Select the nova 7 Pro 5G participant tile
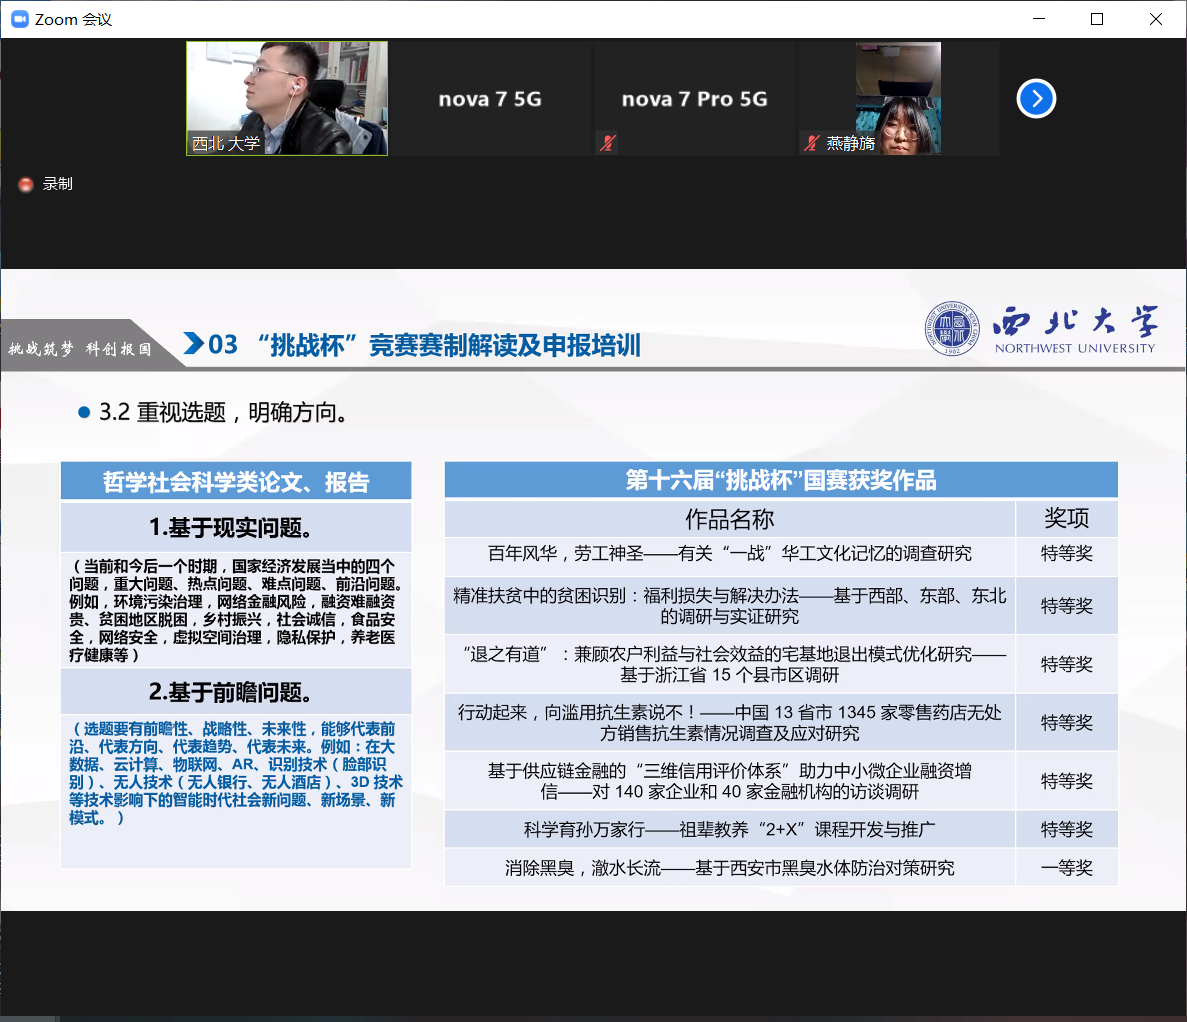Viewport: 1187px width, 1022px height. pyautogui.click(x=694, y=98)
